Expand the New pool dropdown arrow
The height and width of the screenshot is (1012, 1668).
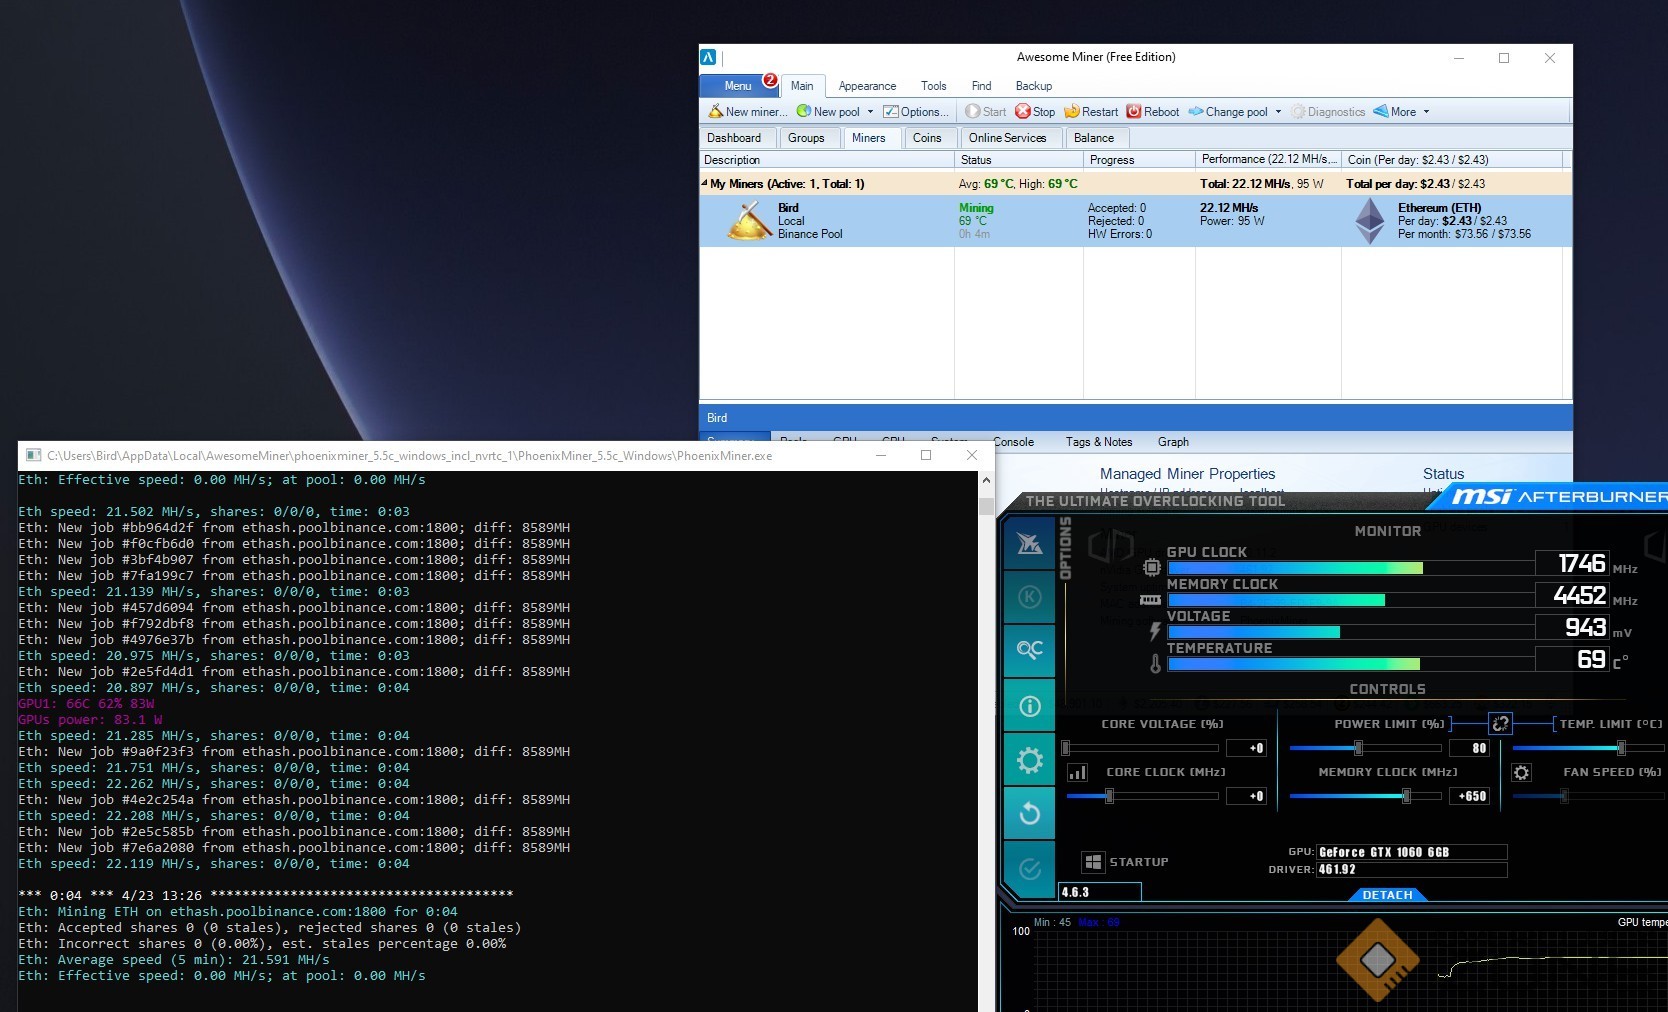point(870,112)
